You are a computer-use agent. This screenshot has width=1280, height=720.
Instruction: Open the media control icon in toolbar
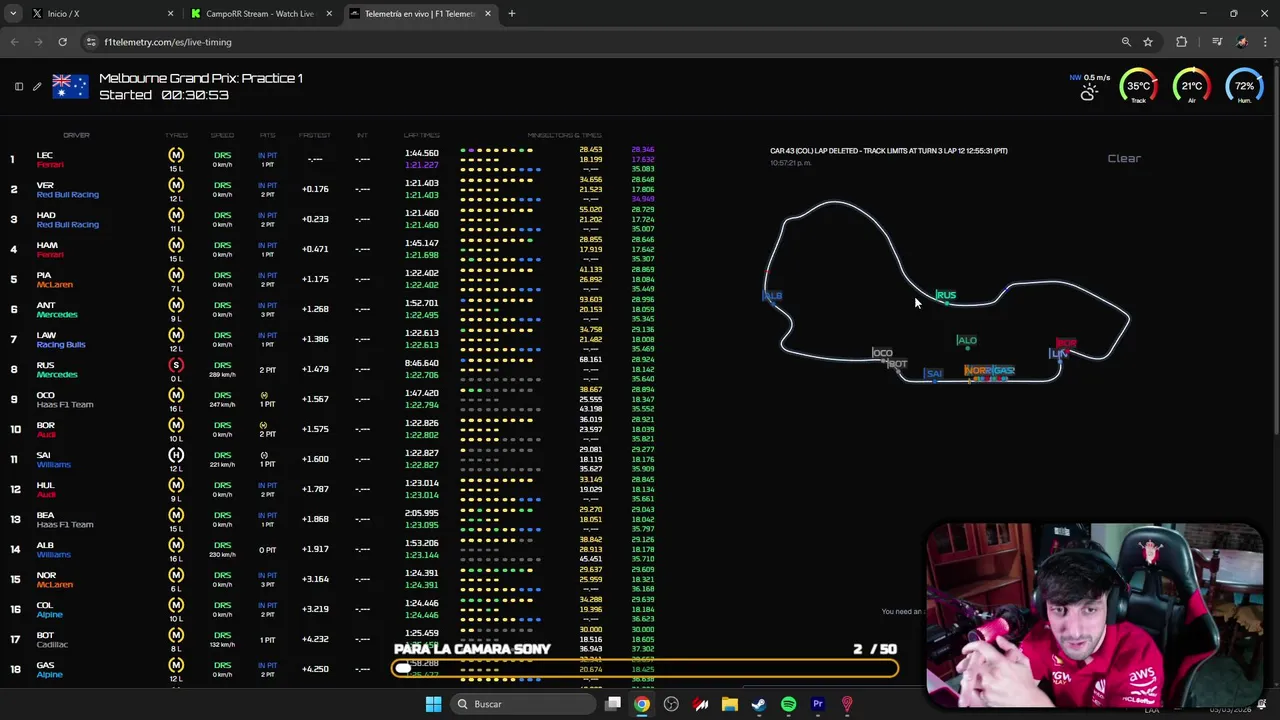(x=1217, y=42)
